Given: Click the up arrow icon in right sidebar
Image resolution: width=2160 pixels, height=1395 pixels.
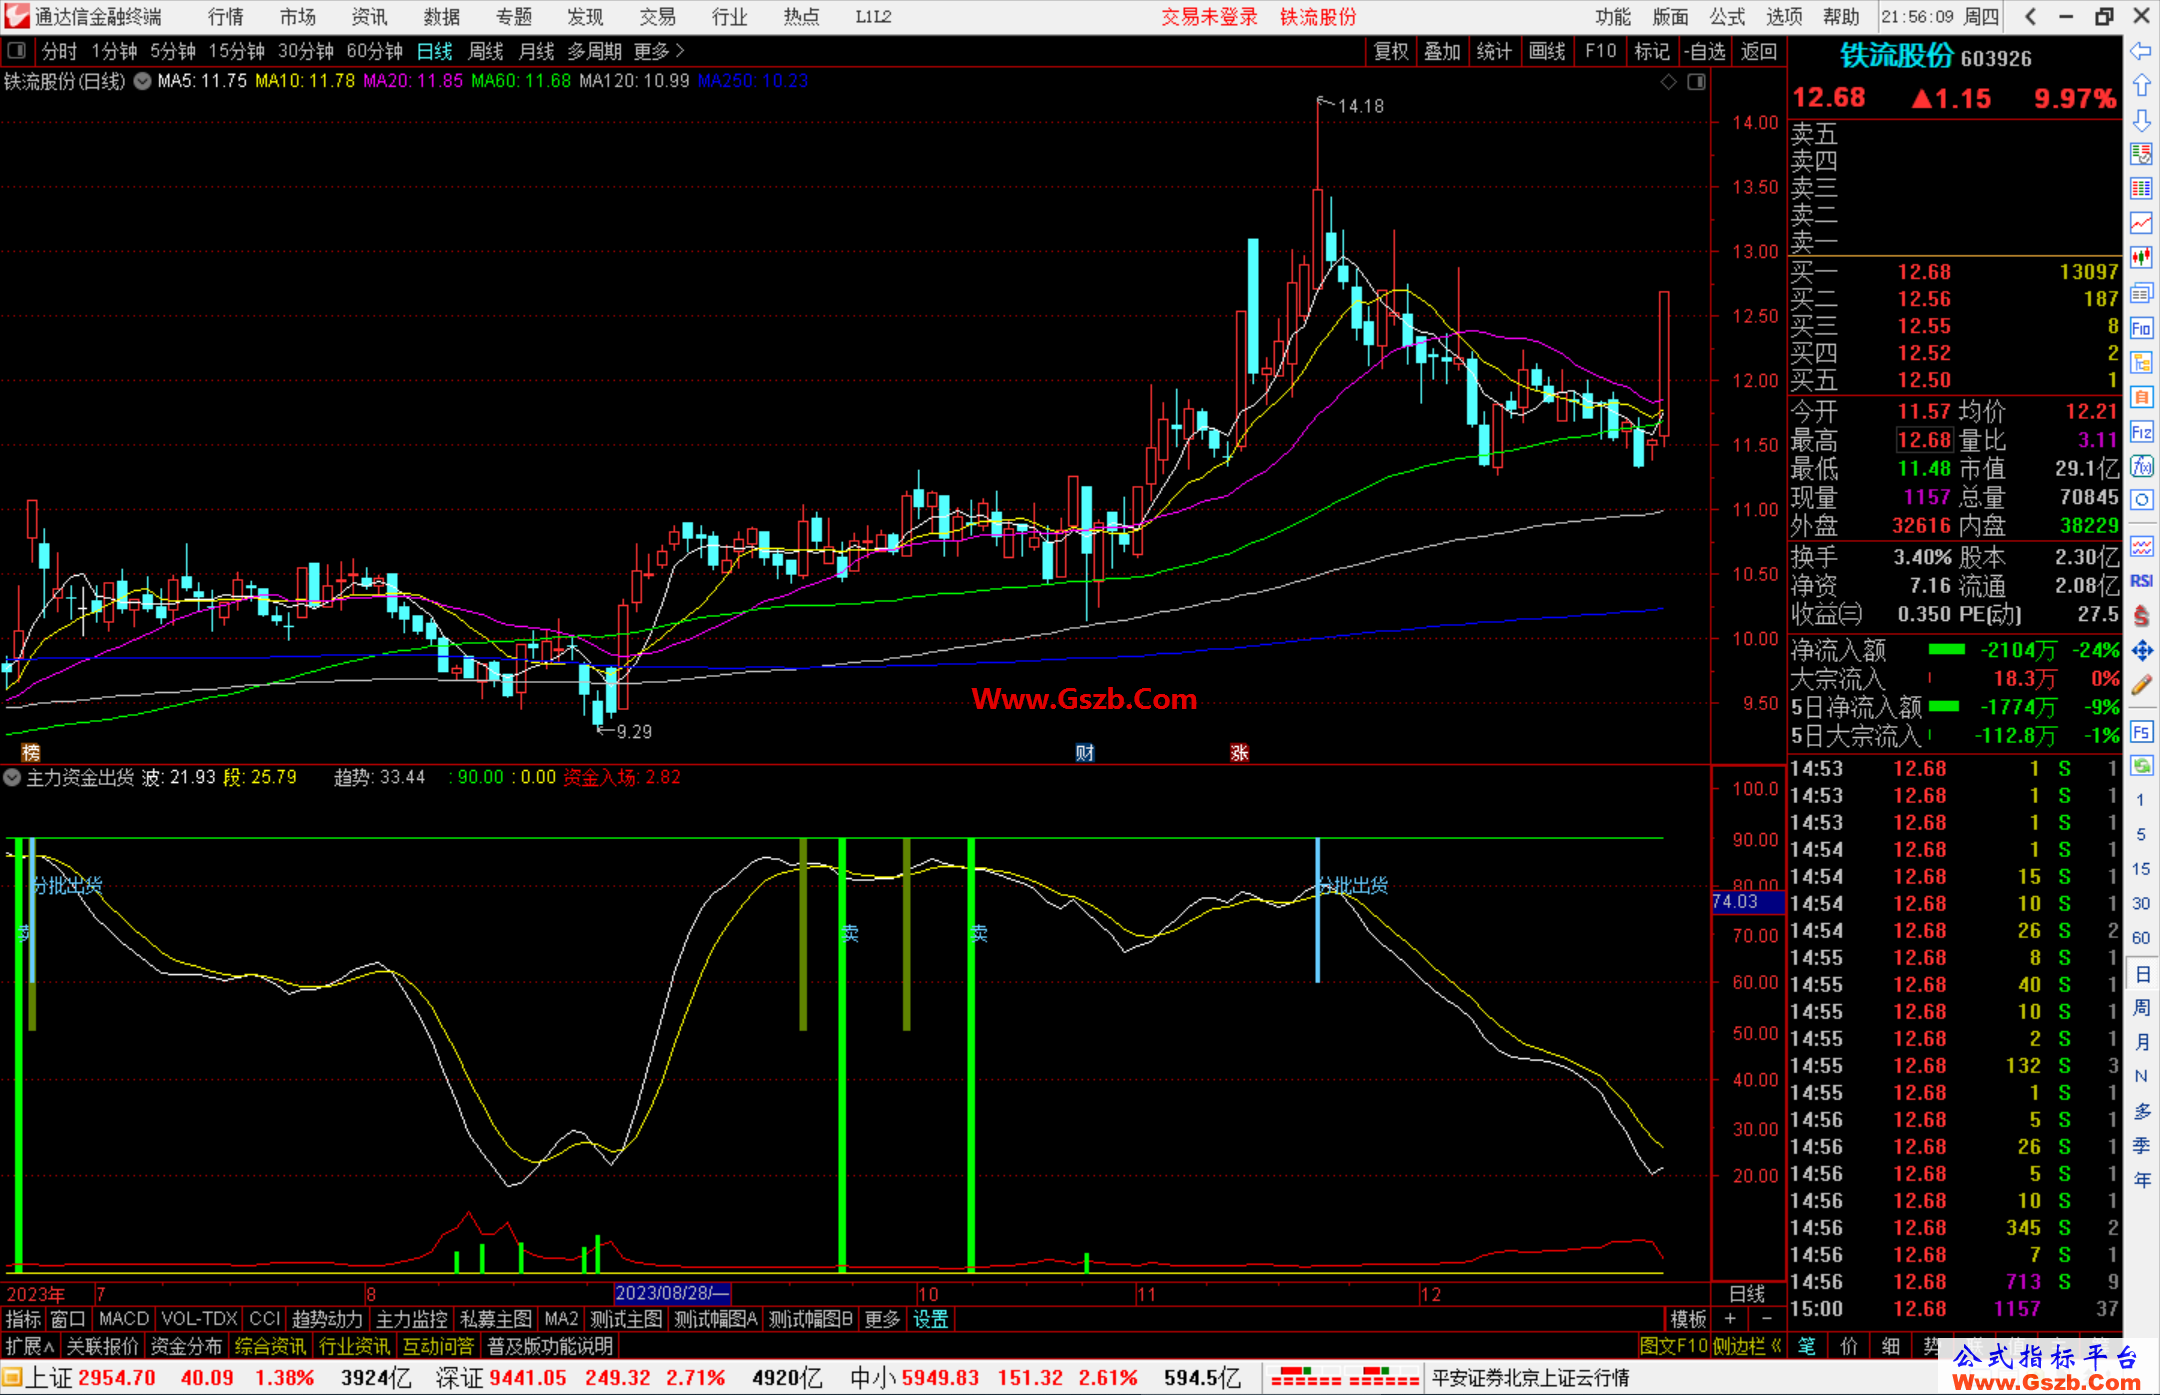Looking at the screenshot, I should [2141, 86].
